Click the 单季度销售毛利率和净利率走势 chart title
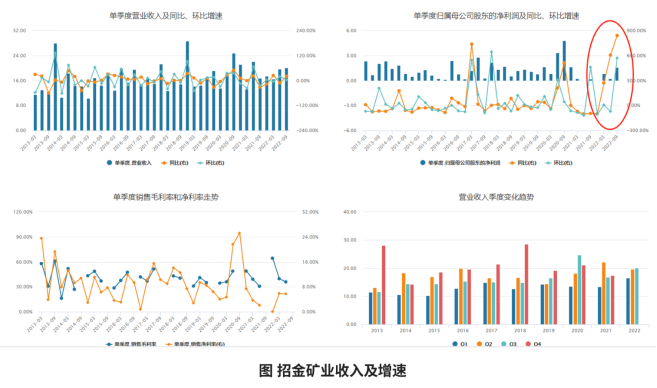Image resolution: width=657 pixels, height=388 pixels. (166, 197)
